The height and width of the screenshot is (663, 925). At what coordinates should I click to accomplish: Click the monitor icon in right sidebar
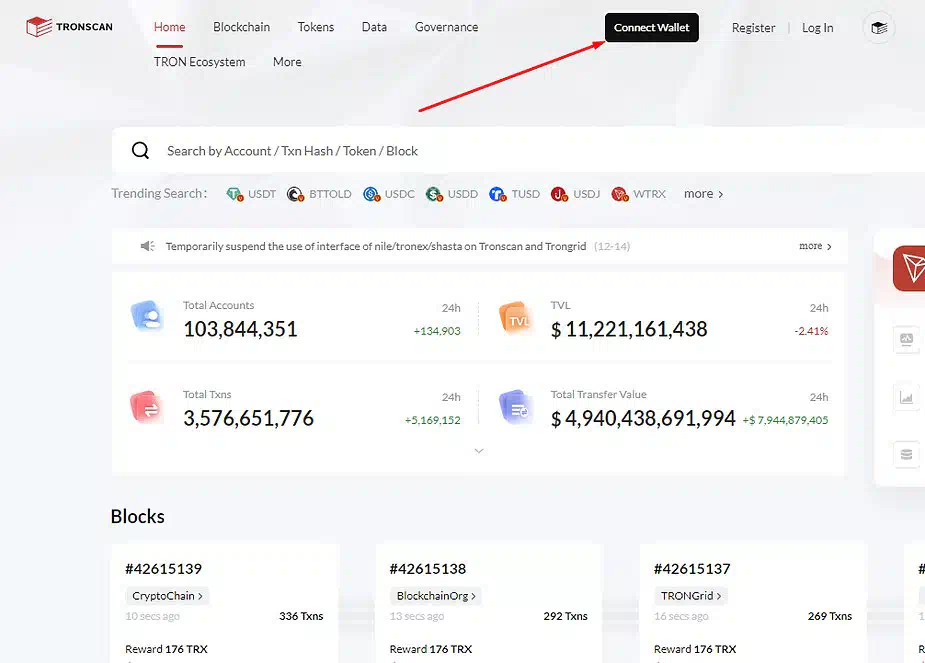coord(906,339)
